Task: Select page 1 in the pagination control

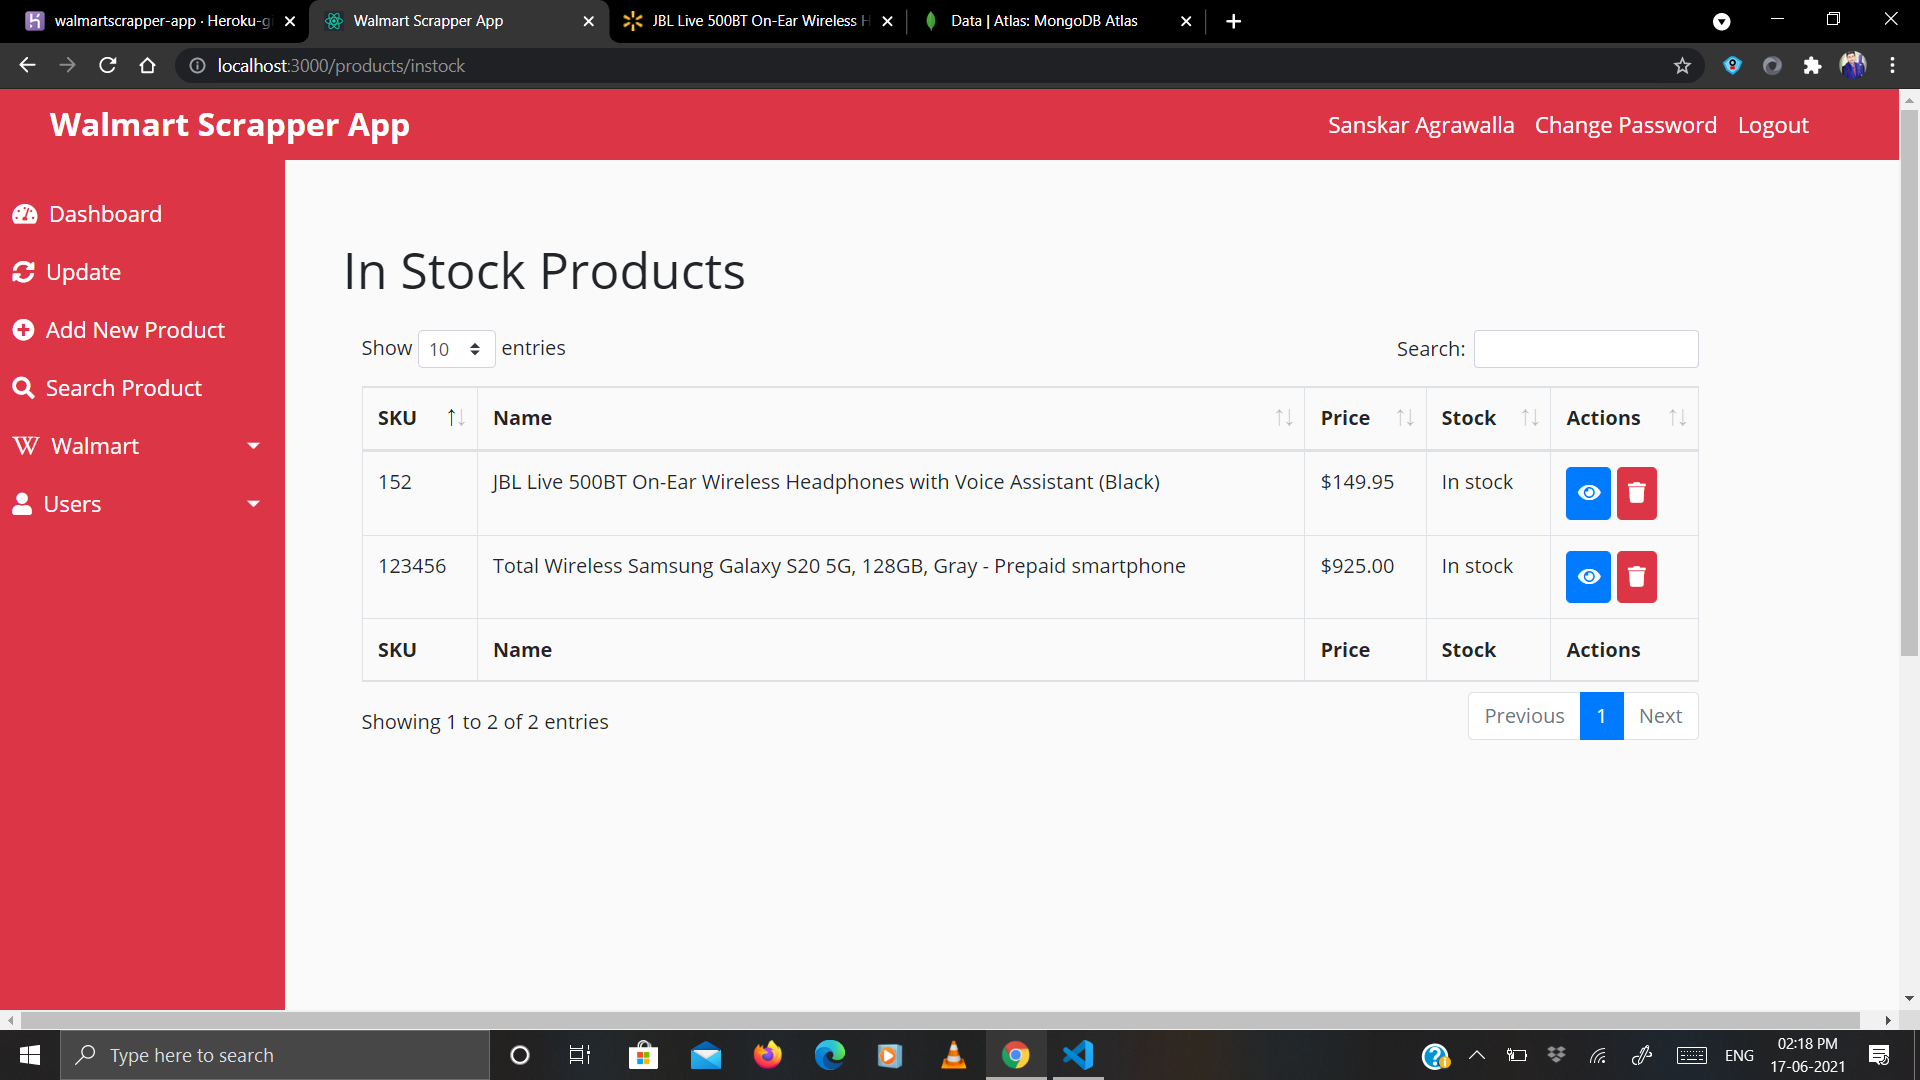Action: click(1601, 715)
